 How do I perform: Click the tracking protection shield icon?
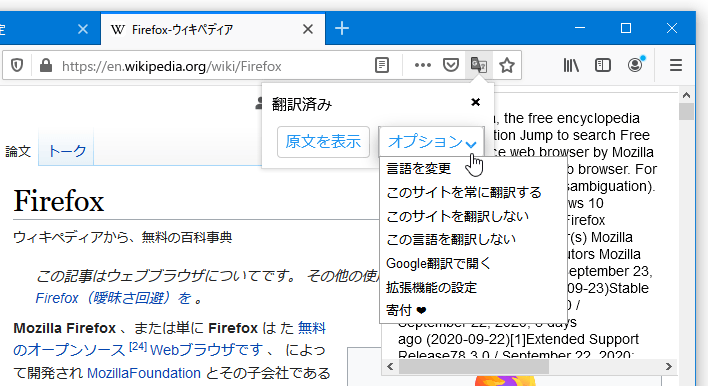pos(17,66)
